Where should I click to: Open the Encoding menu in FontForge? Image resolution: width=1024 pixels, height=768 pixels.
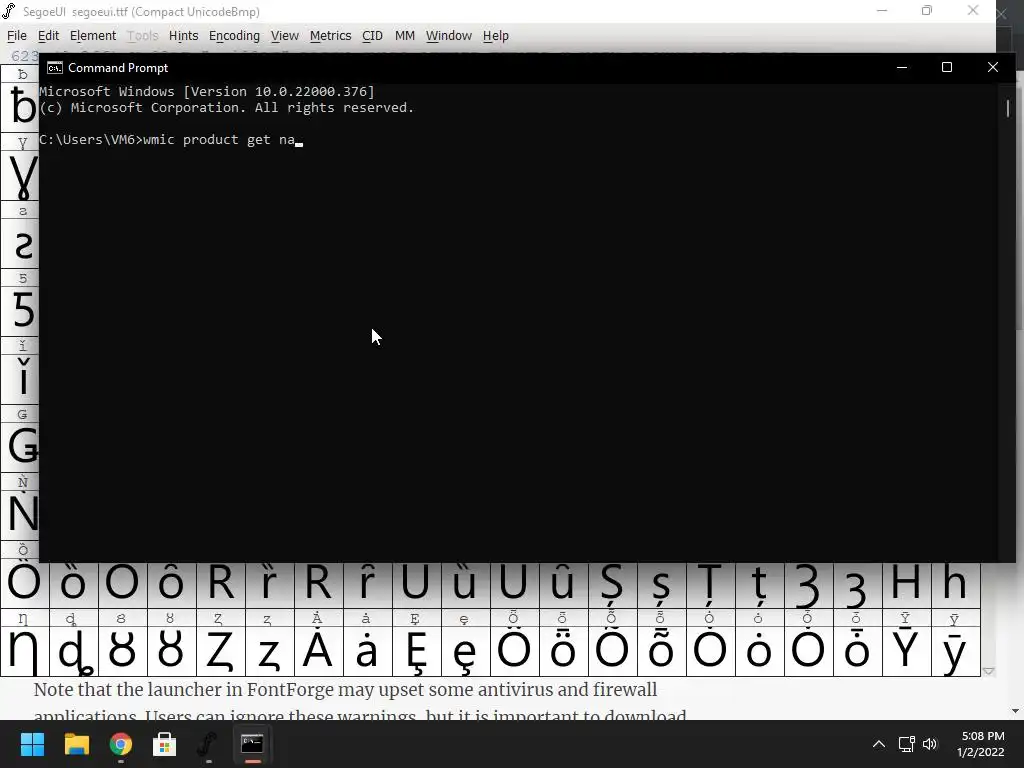(x=234, y=36)
